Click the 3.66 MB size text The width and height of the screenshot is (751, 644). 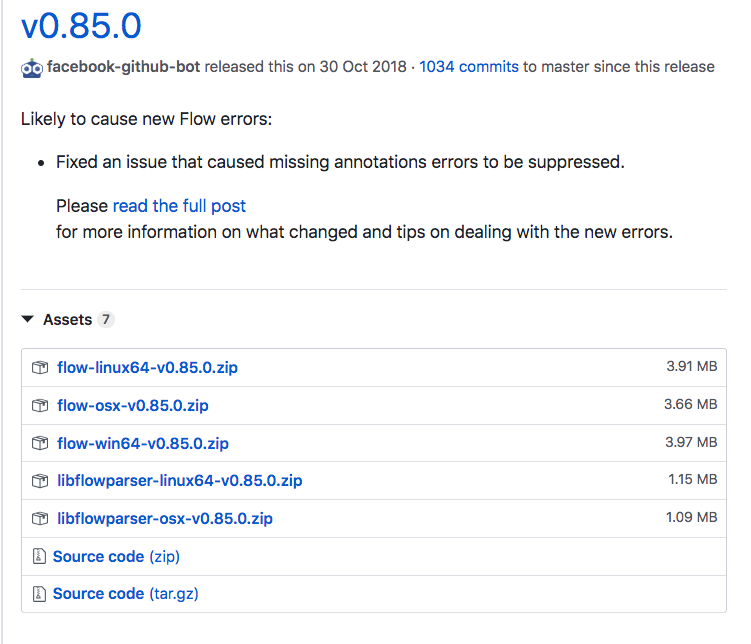(x=691, y=404)
